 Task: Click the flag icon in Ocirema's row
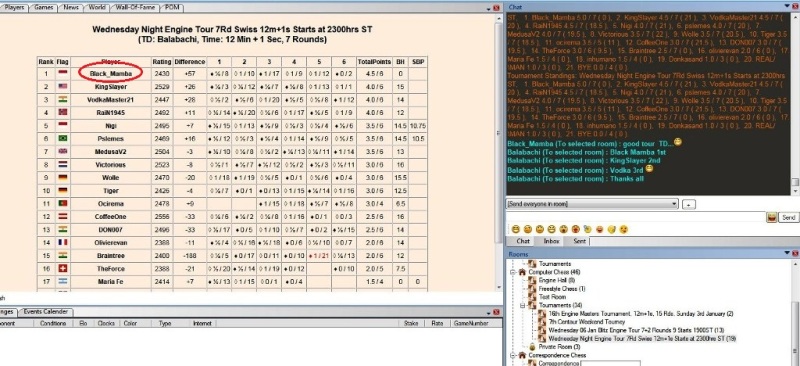click(x=63, y=203)
